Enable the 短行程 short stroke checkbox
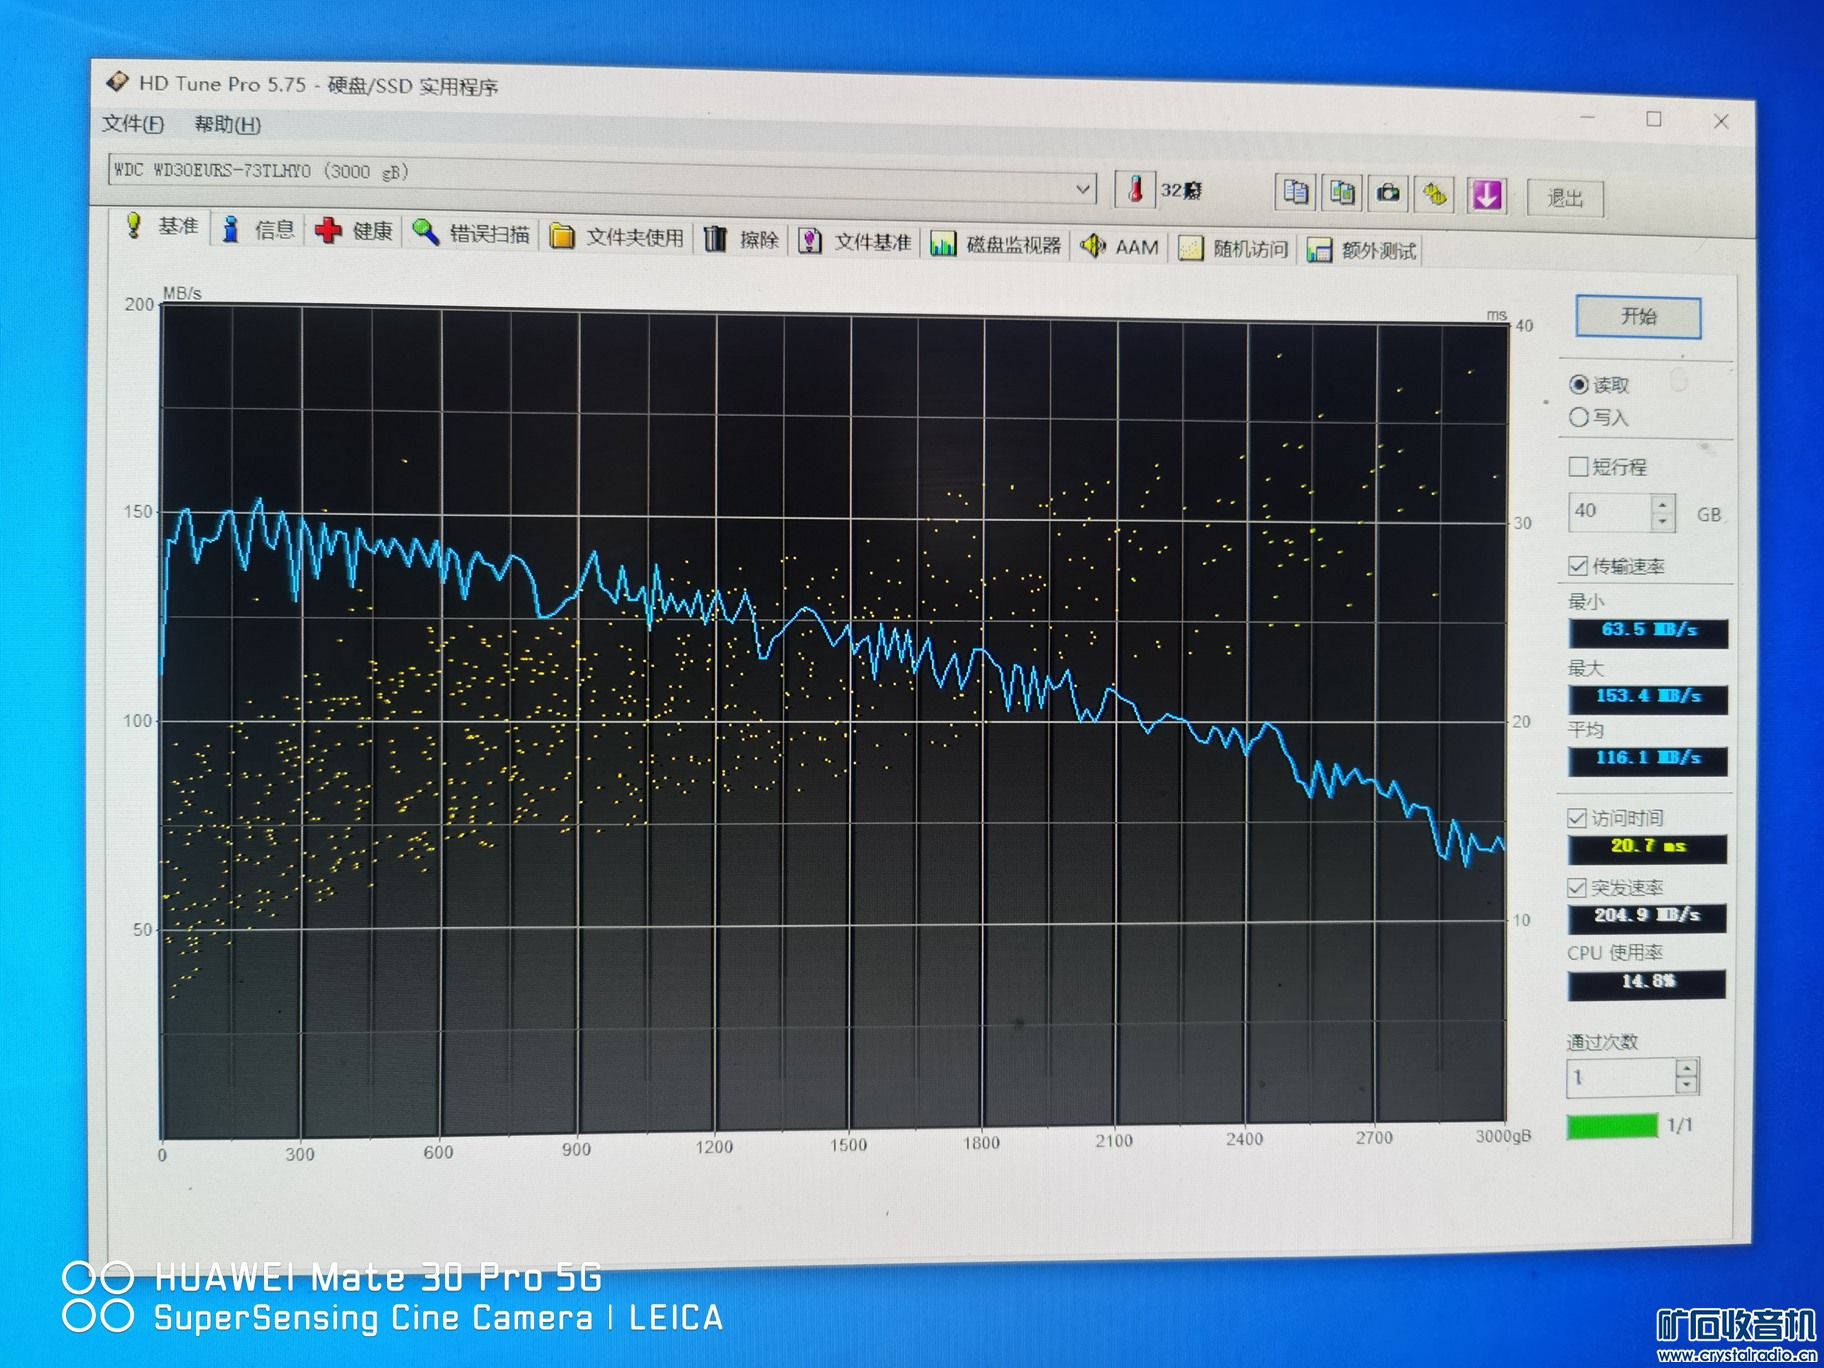Viewport: 1824px width, 1368px height. 1579,466
